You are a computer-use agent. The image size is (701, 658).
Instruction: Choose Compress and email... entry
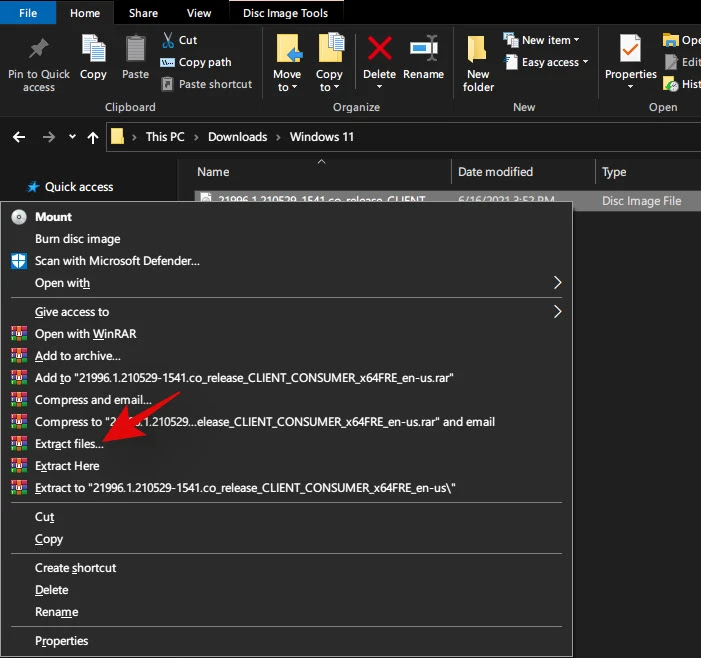286,400
